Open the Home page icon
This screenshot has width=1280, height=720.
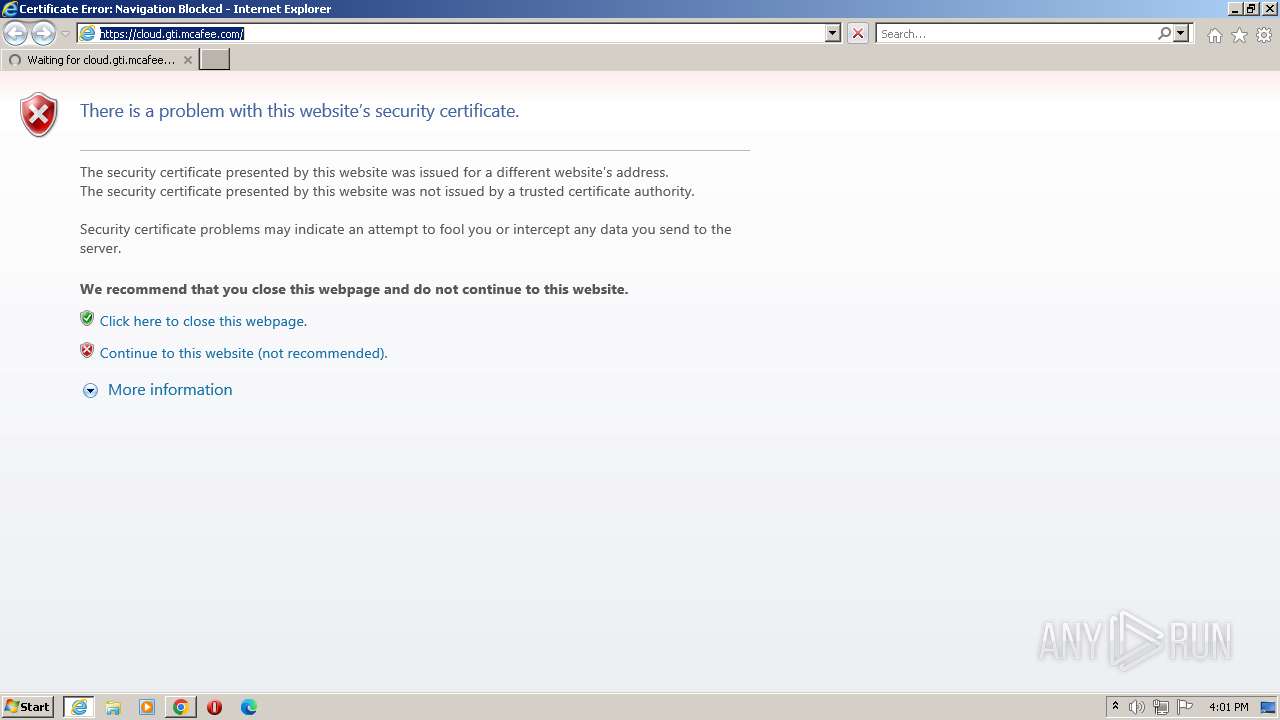point(1214,35)
